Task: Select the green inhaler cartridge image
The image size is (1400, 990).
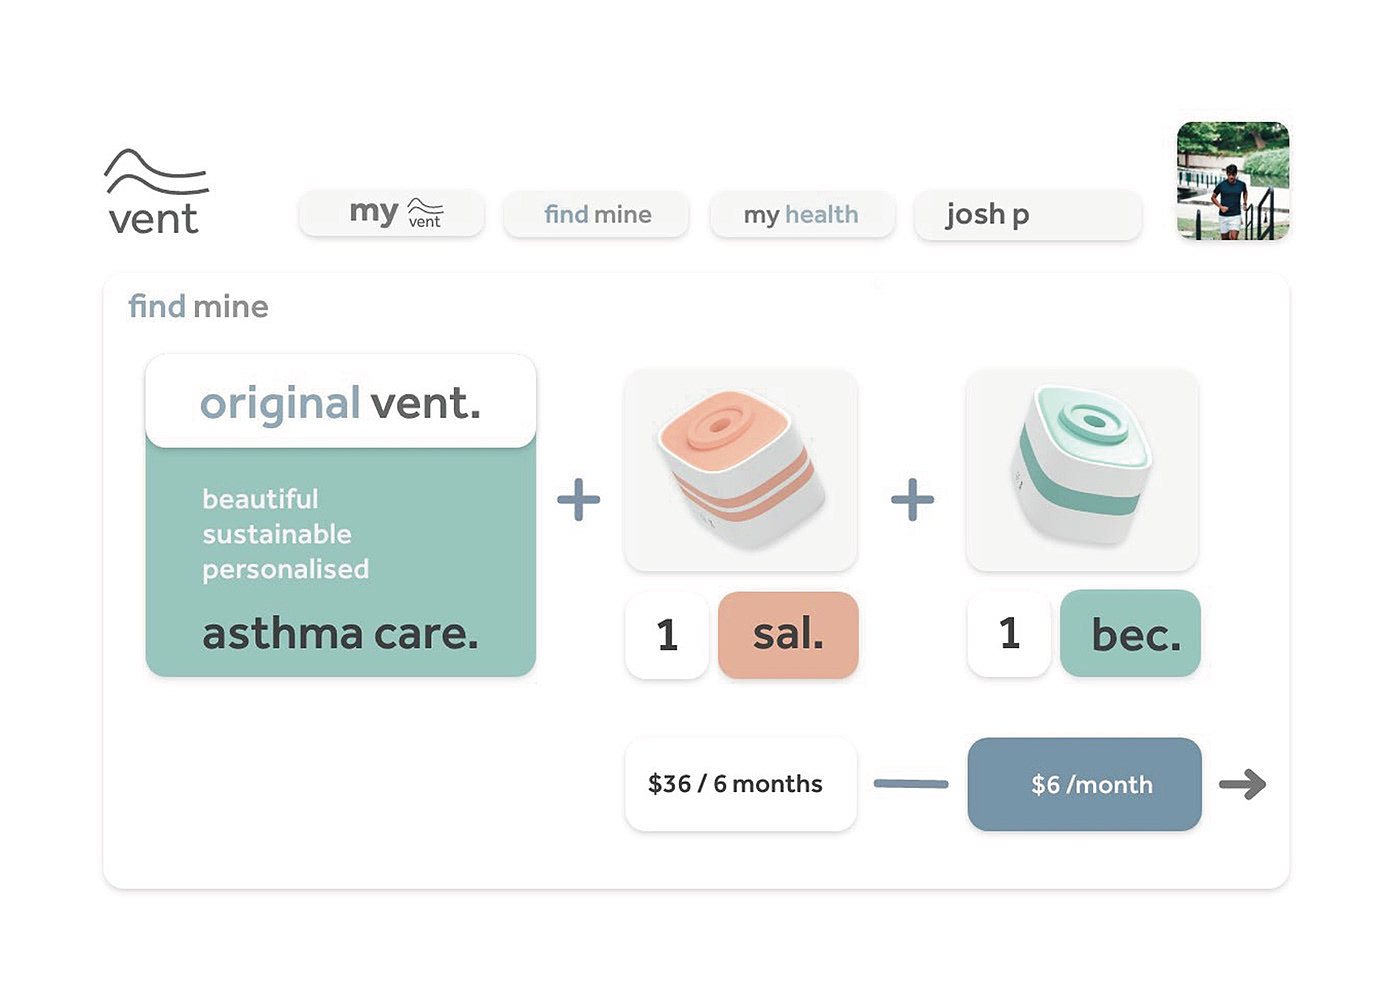Action: [1082, 470]
